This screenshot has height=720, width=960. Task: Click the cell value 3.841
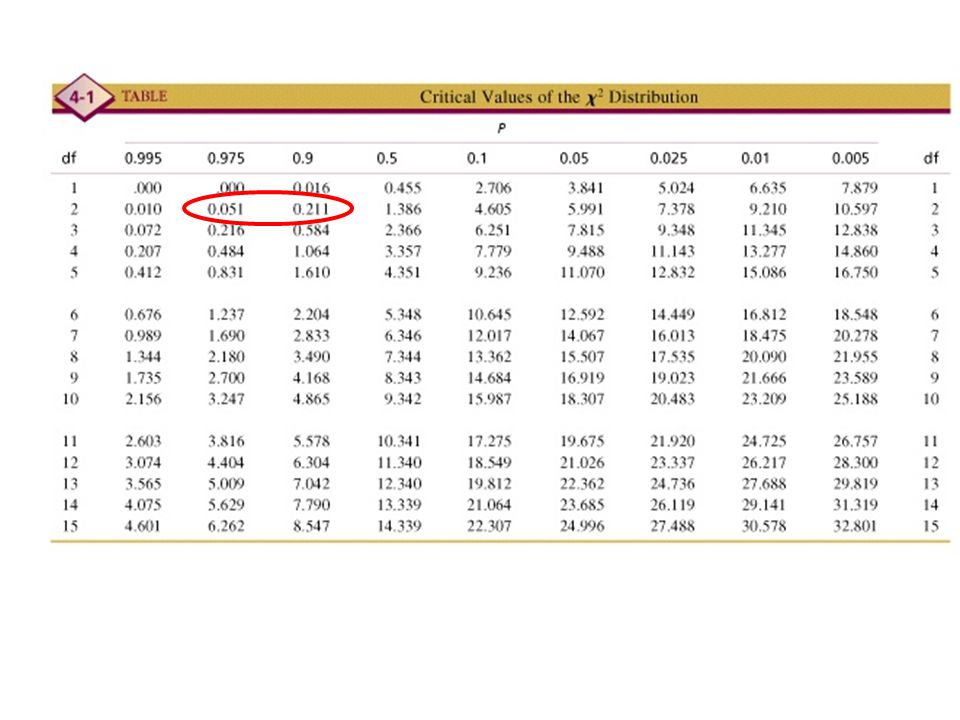585,188
